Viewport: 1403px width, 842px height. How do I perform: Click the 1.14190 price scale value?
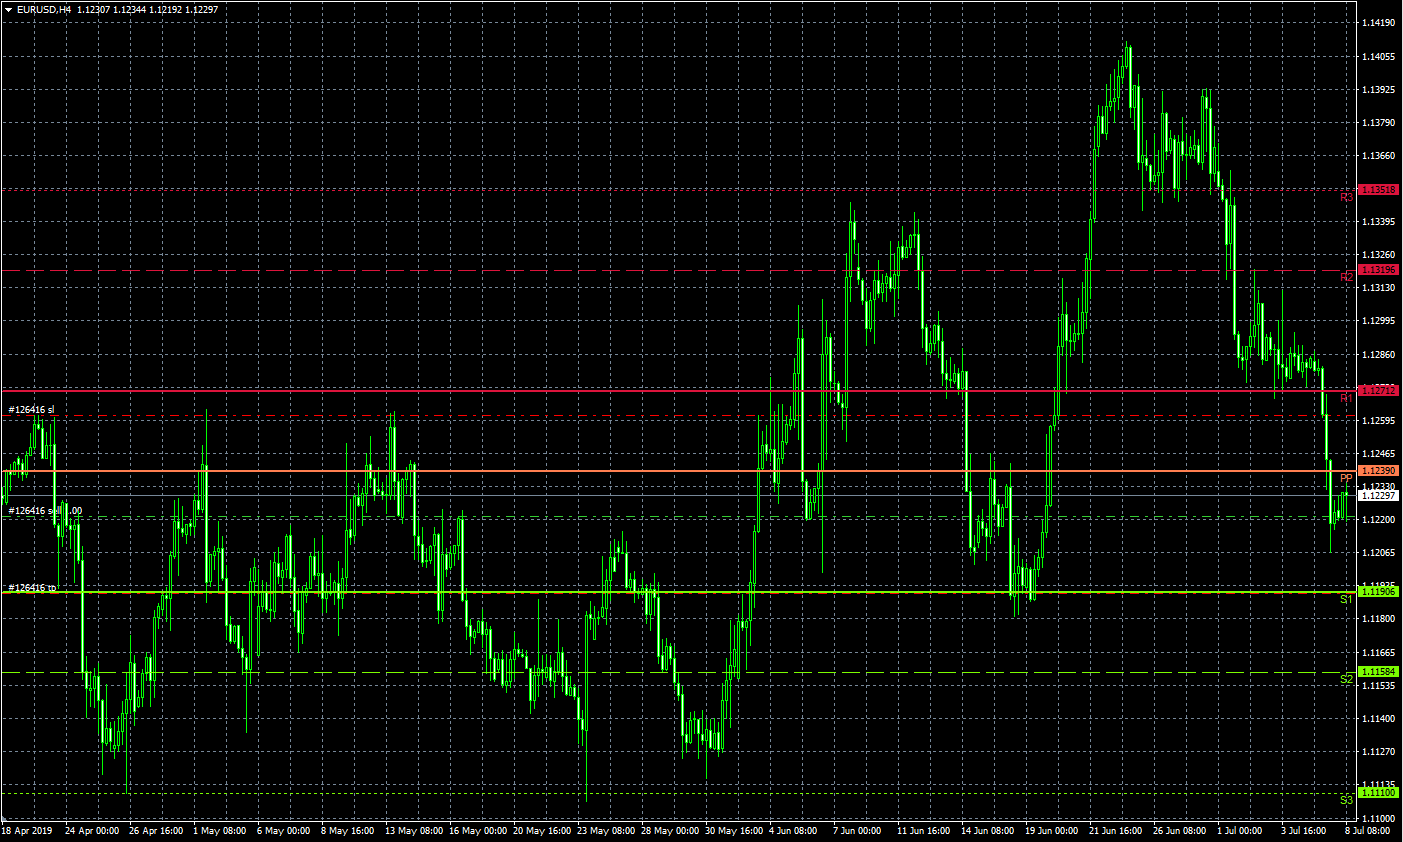(x=1379, y=23)
